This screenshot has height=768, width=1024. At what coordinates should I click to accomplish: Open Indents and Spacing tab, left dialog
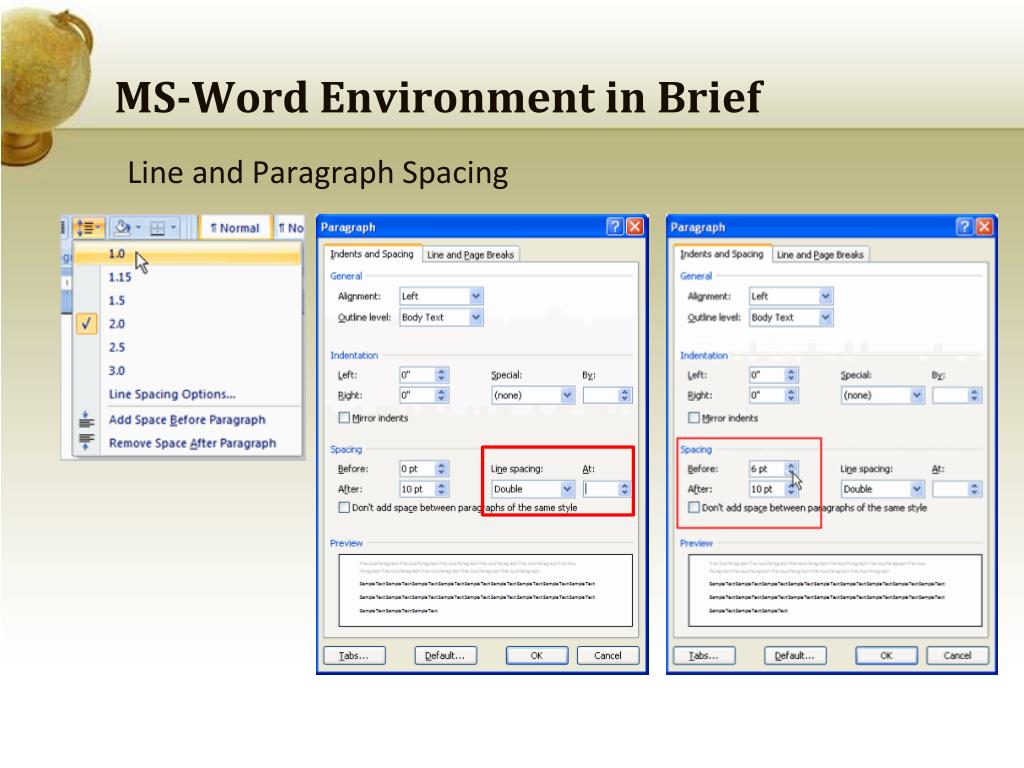tap(372, 254)
